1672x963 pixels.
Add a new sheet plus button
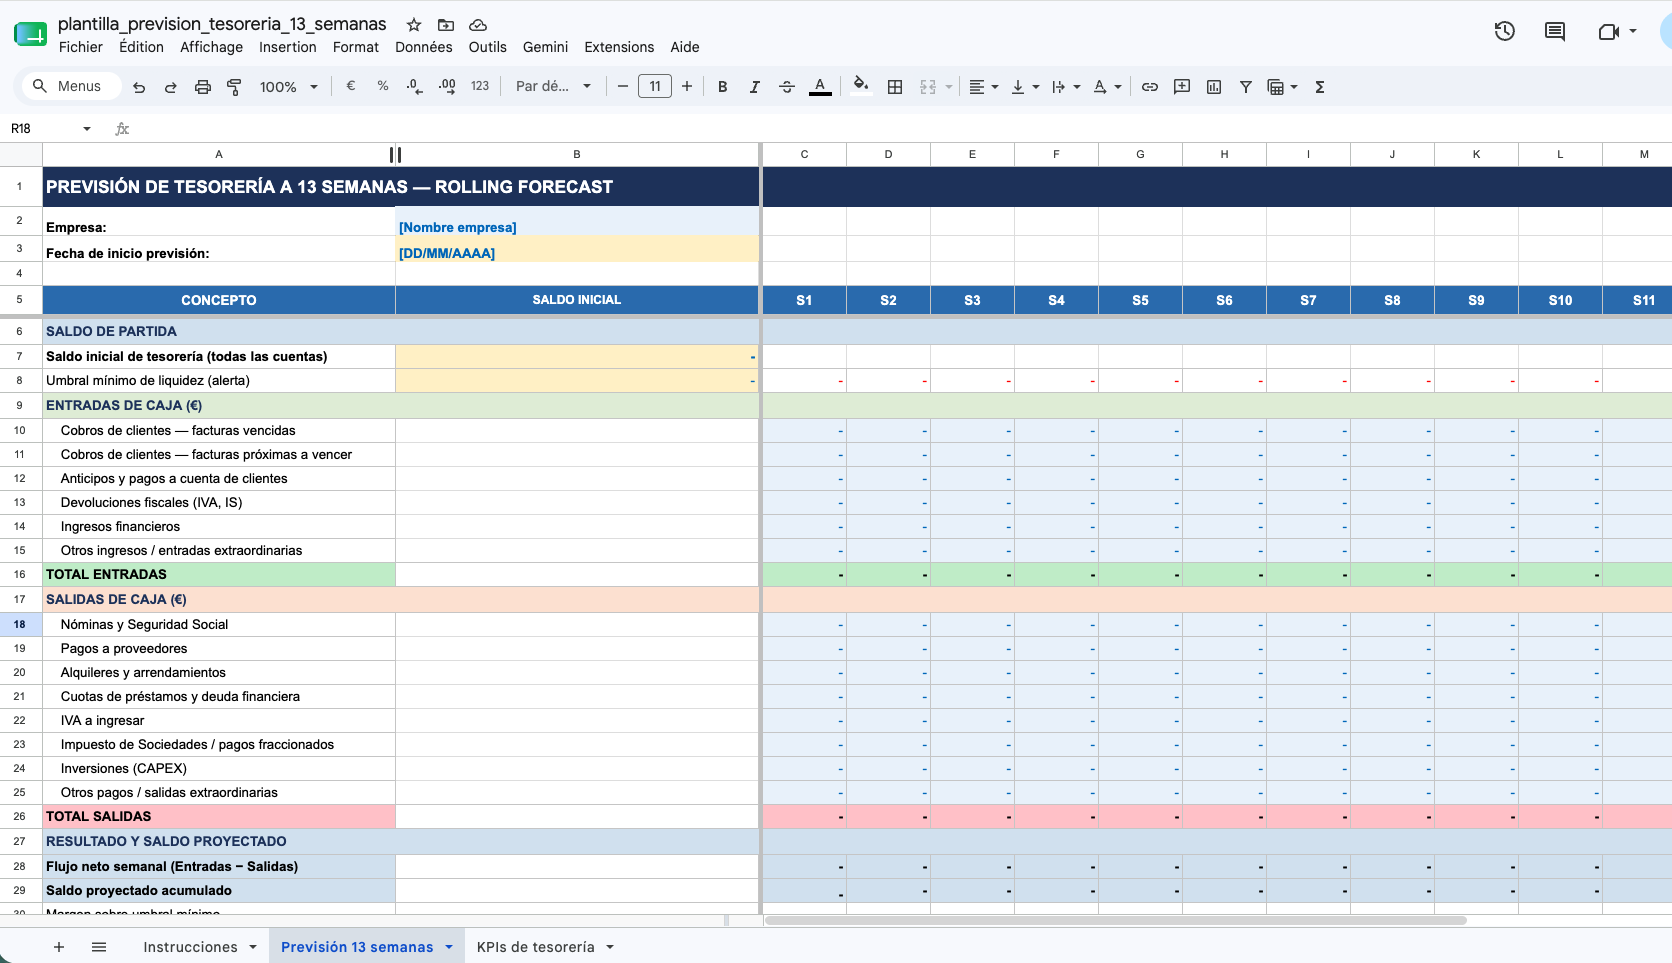[x=59, y=947]
